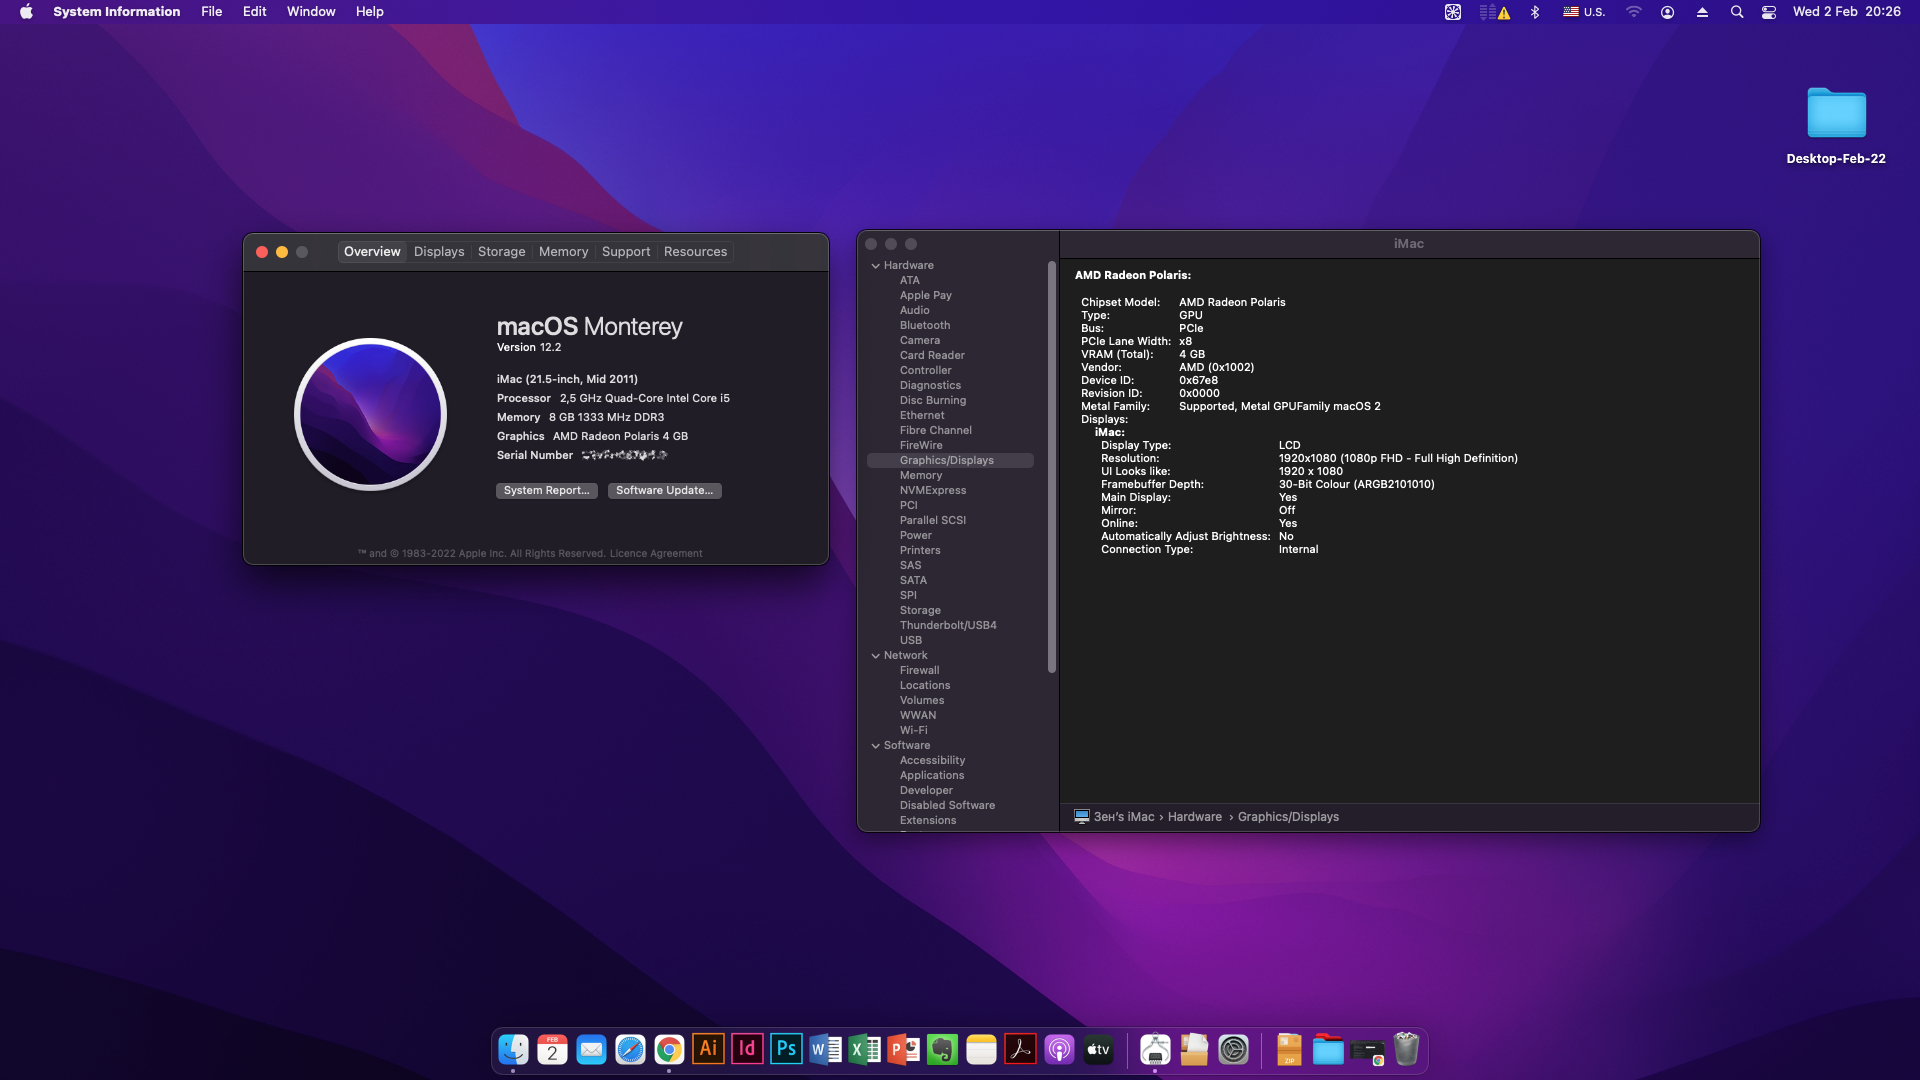The height and width of the screenshot is (1080, 1920).
Task: Open the Window menu
Action: (x=310, y=12)
